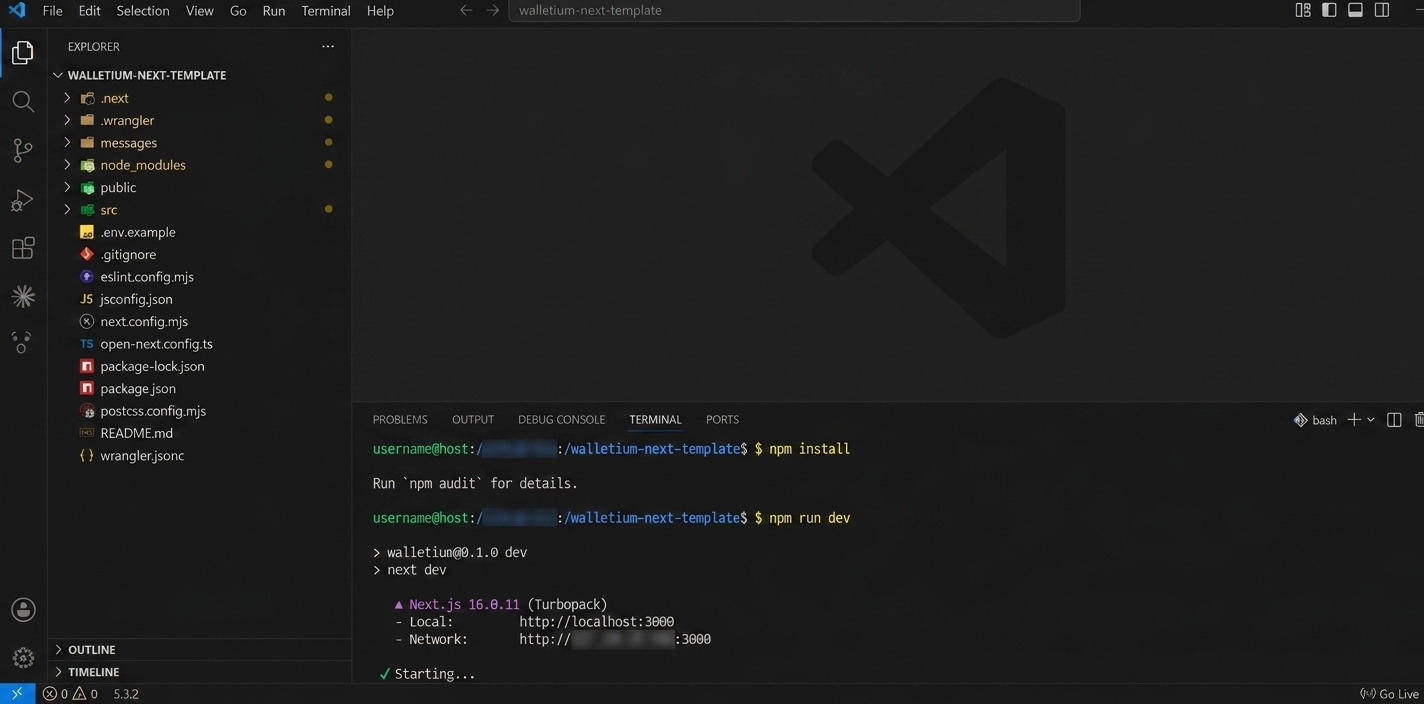
Task: Go back using the left arrow
Action: (466, 11)
